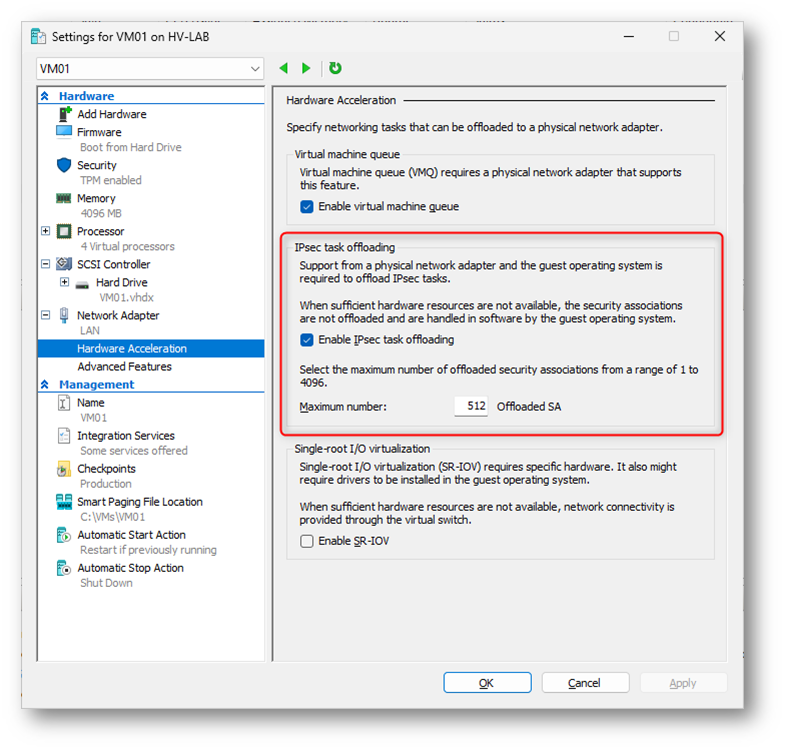Expand the Hard Drive node
Image resolution: width=786 pixels, height=751 pixels.
tap(65, 282)
